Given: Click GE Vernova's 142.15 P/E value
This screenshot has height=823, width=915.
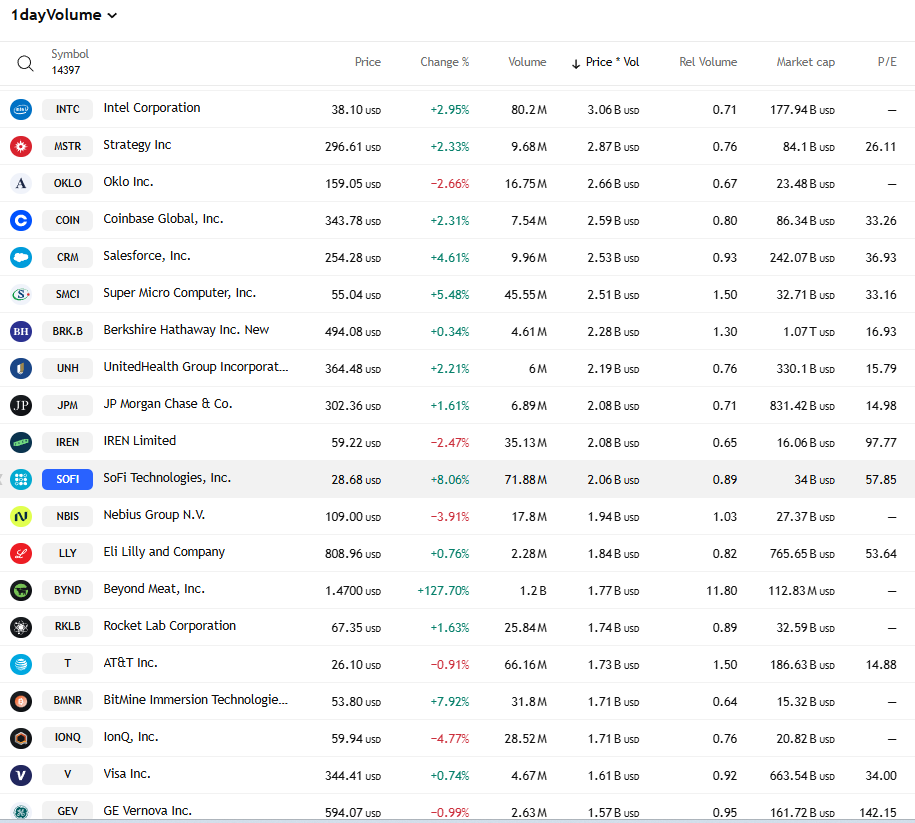Looking at the screenshot, I should [878, 812].
